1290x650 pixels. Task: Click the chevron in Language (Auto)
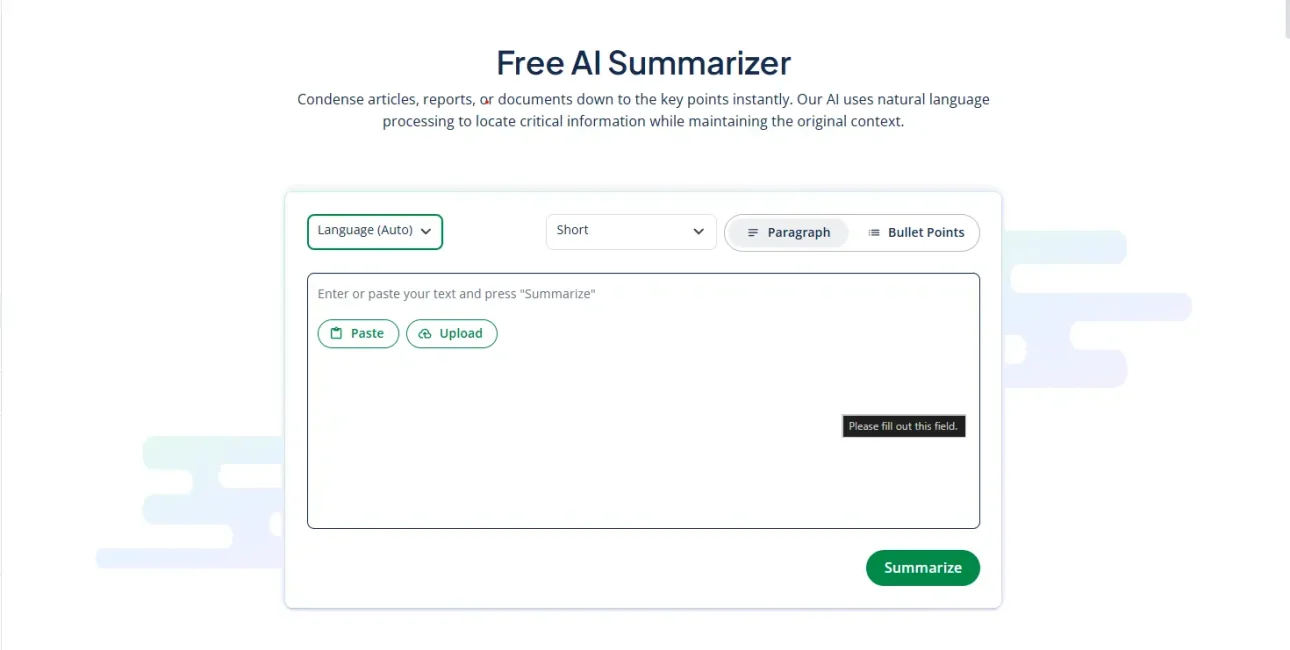click(426, 231)
